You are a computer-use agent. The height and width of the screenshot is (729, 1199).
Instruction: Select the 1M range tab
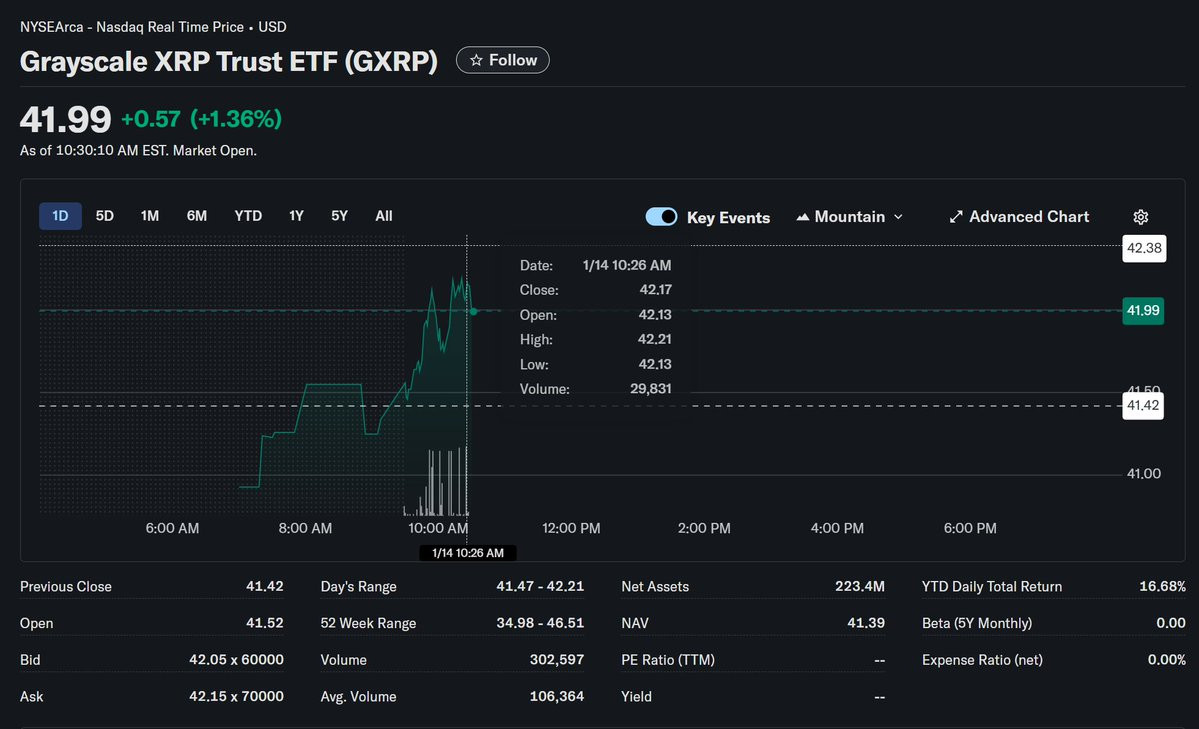click(x=150, y=216)
